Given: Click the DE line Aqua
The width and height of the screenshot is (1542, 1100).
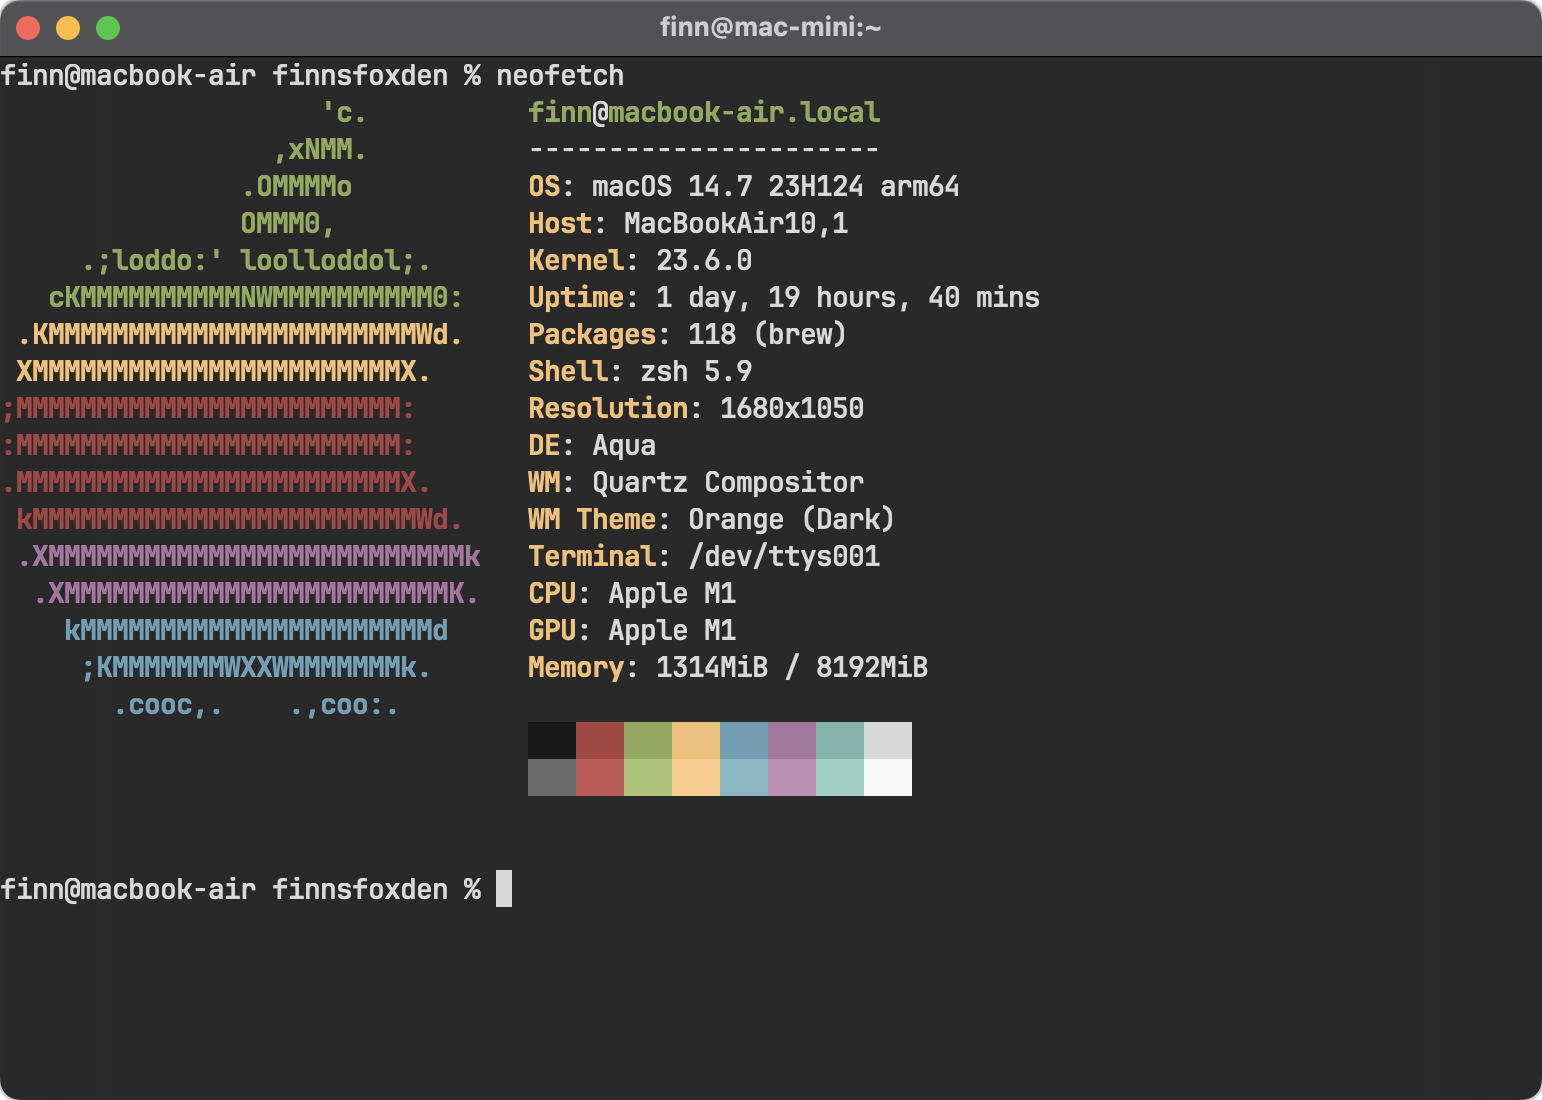Looking at the screenshot, I should pos(592,445).
